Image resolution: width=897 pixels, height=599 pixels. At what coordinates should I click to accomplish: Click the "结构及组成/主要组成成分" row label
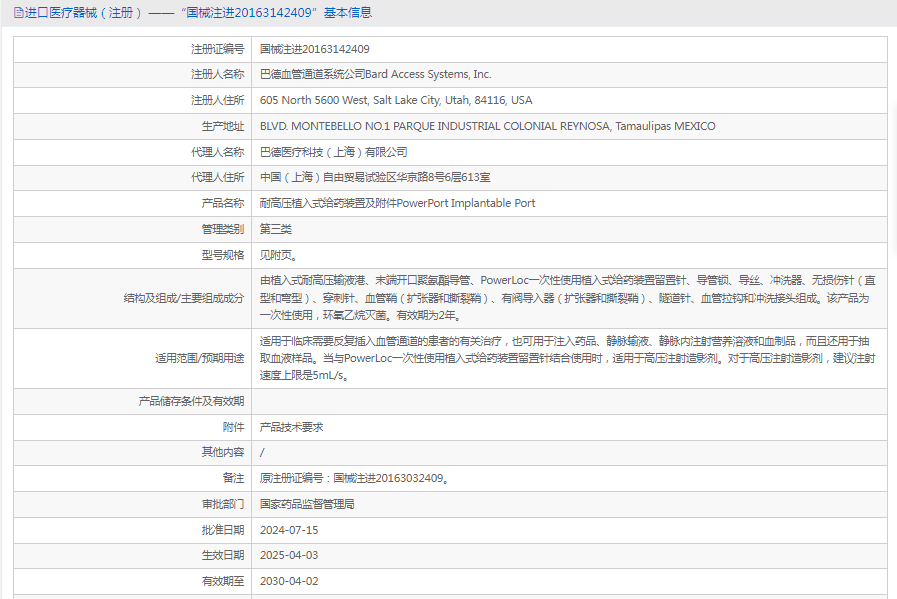click(x=184, y=298)
